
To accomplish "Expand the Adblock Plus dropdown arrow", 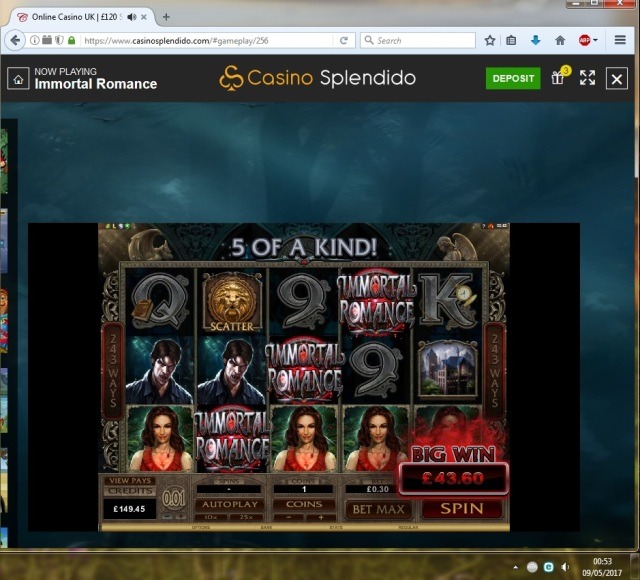I will [x=595, y=40].
